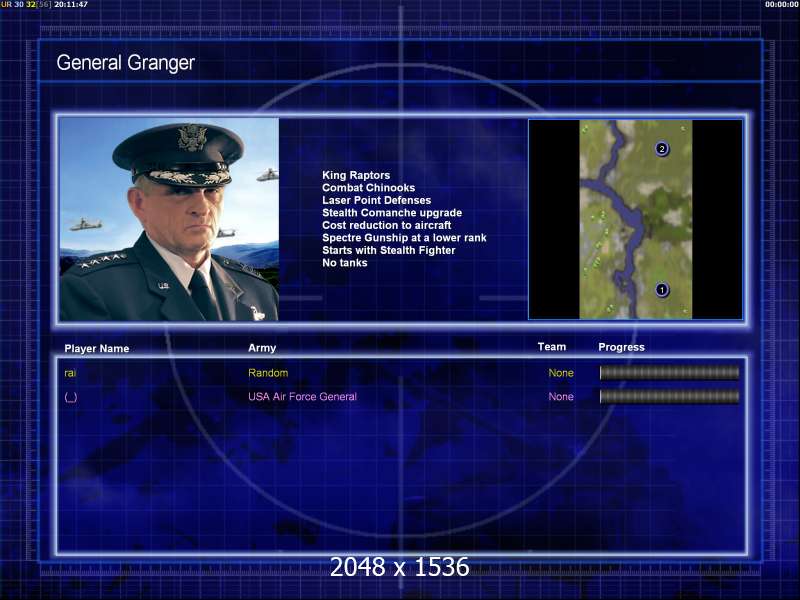Image resolution: width=800 pixels, height=600 pixels.
Task: Click the 'USA Air Force General' entry
Action: pyautogui.click(x=302, y=396)
